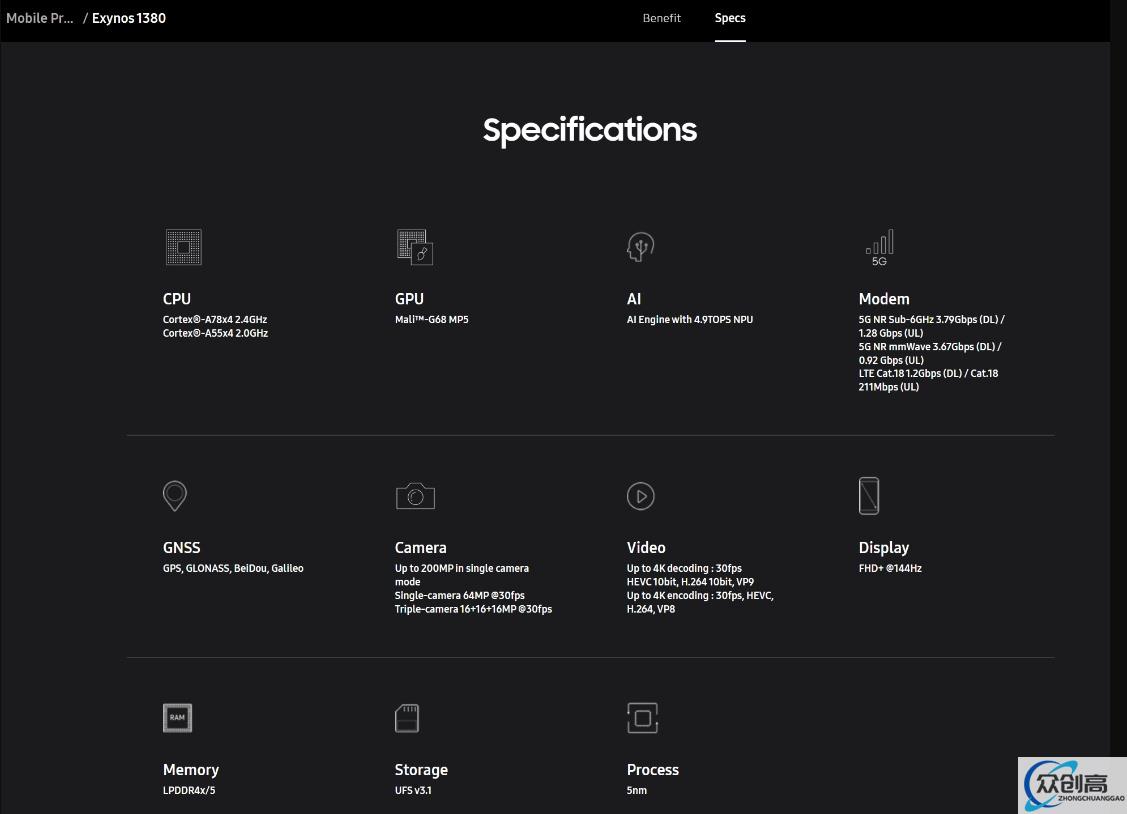
Task: Click '5nm' process text
Action: click(x=637, y=790)
